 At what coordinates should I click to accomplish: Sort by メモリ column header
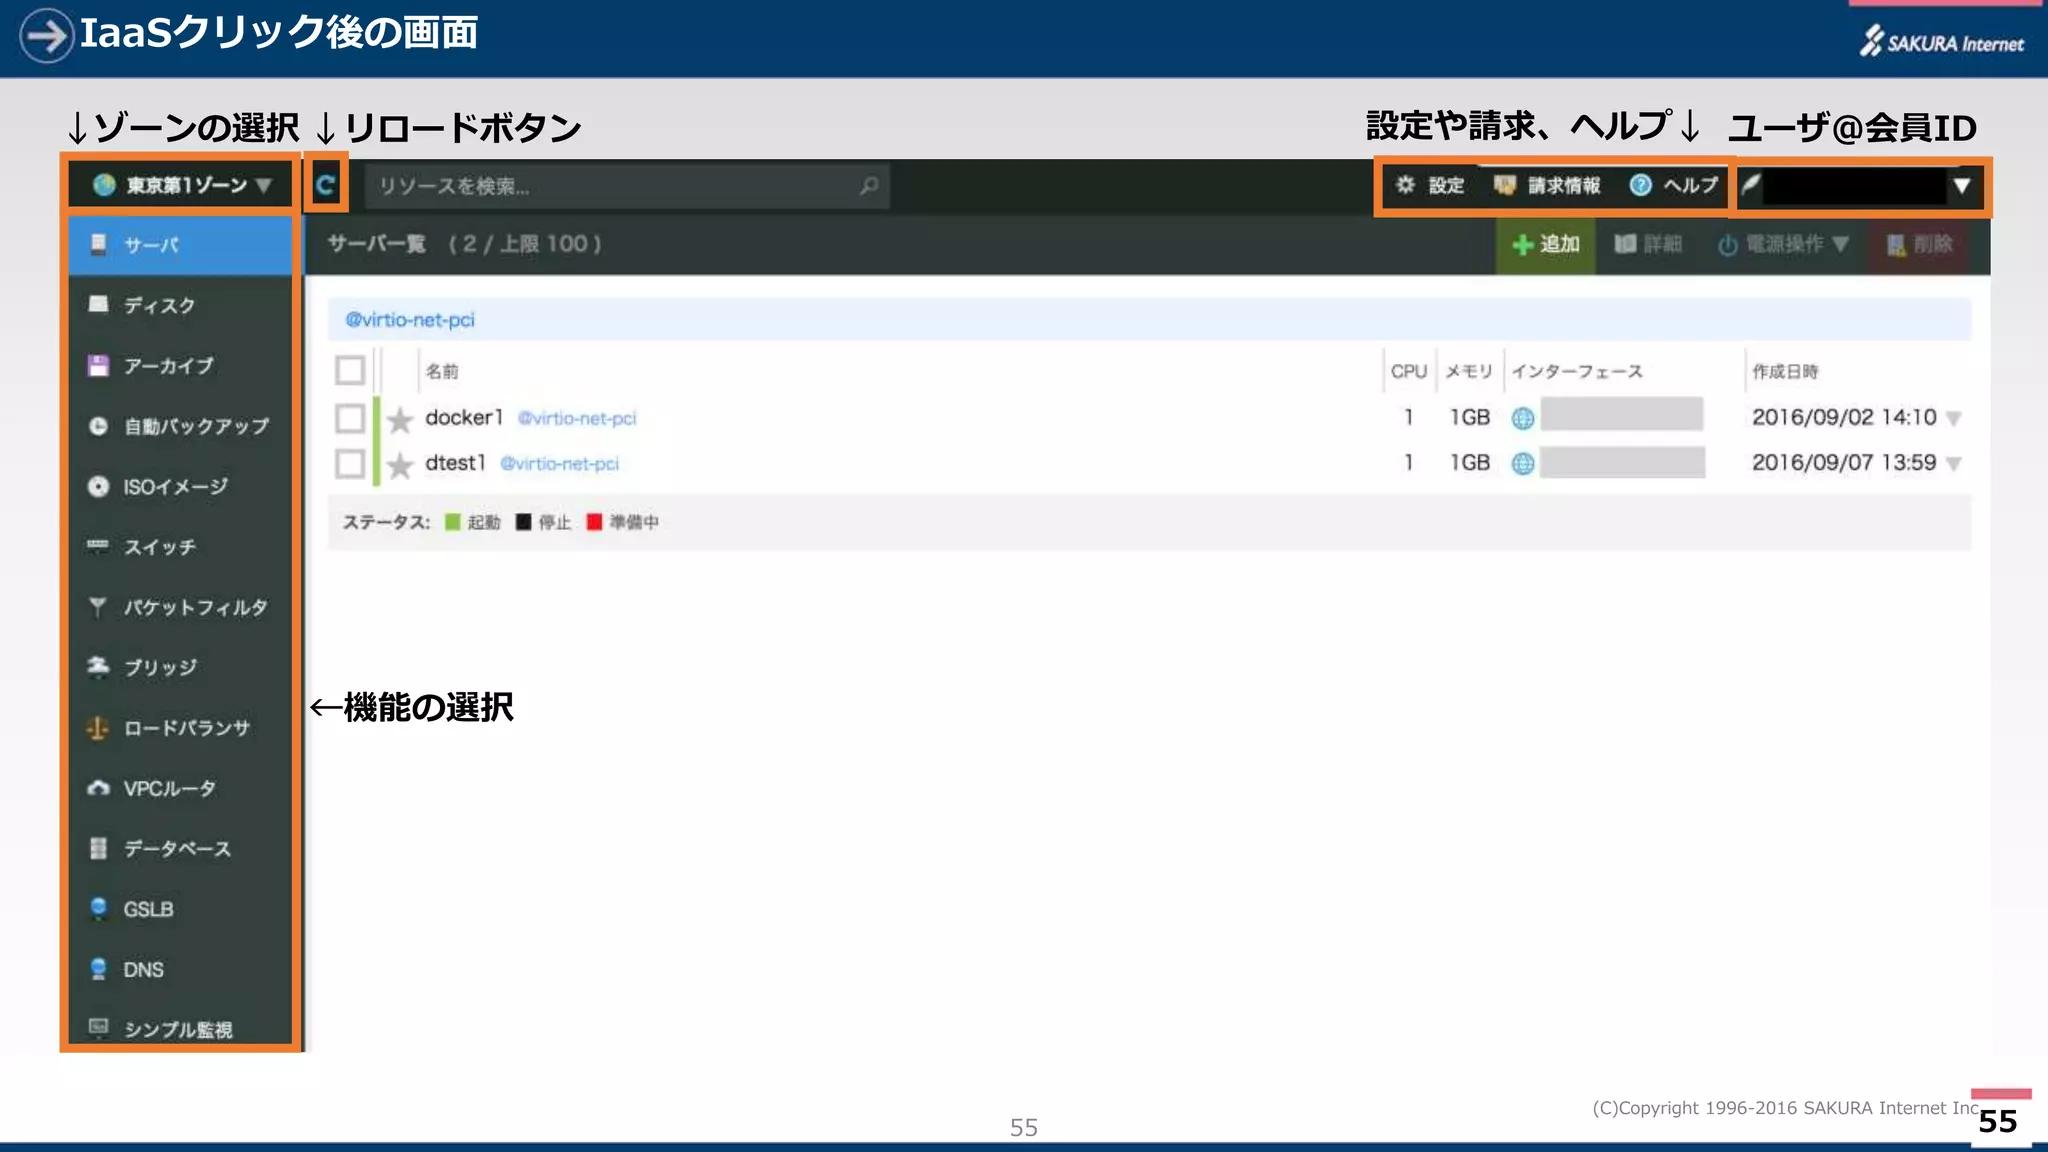(1468, 371)
